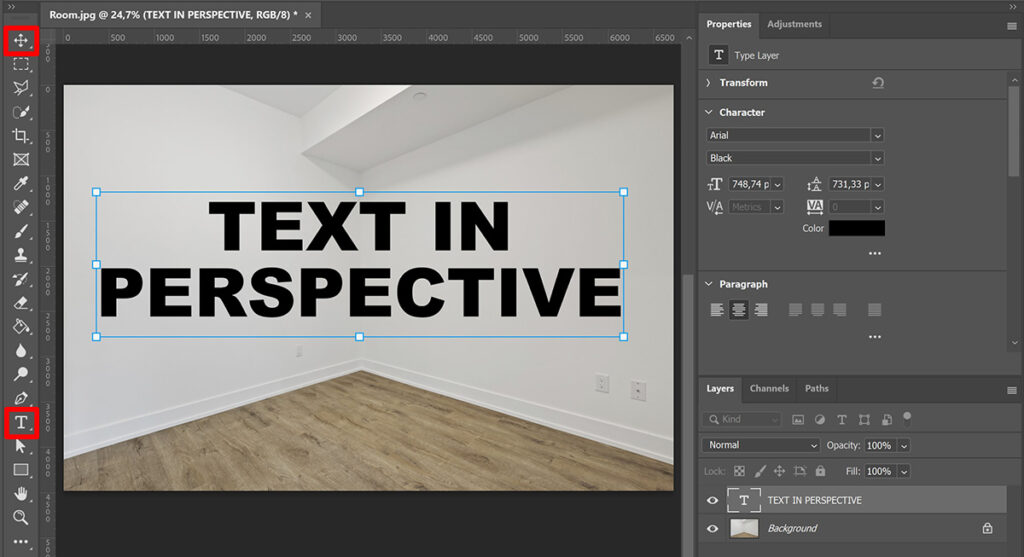Select the Crop tool
Screen dimensions: 1024x557
coord(21,135)
